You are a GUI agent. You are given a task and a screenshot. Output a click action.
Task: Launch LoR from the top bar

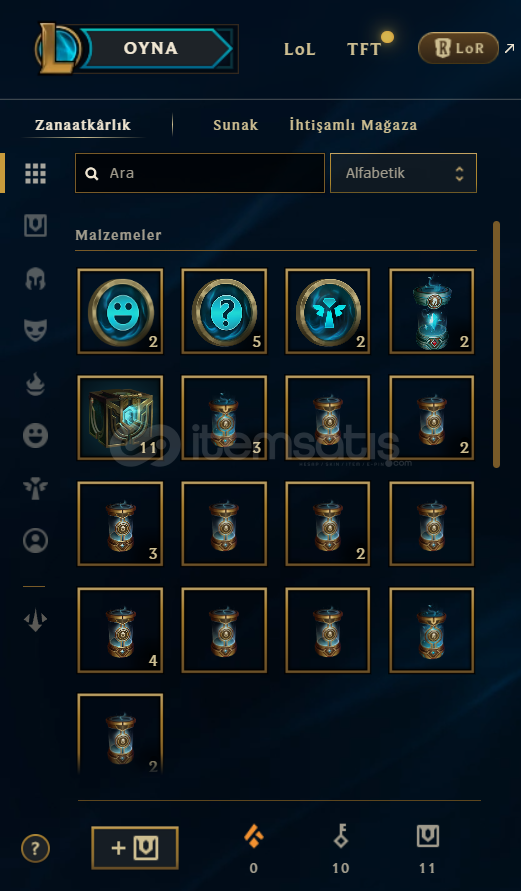[x=459, y=48]
